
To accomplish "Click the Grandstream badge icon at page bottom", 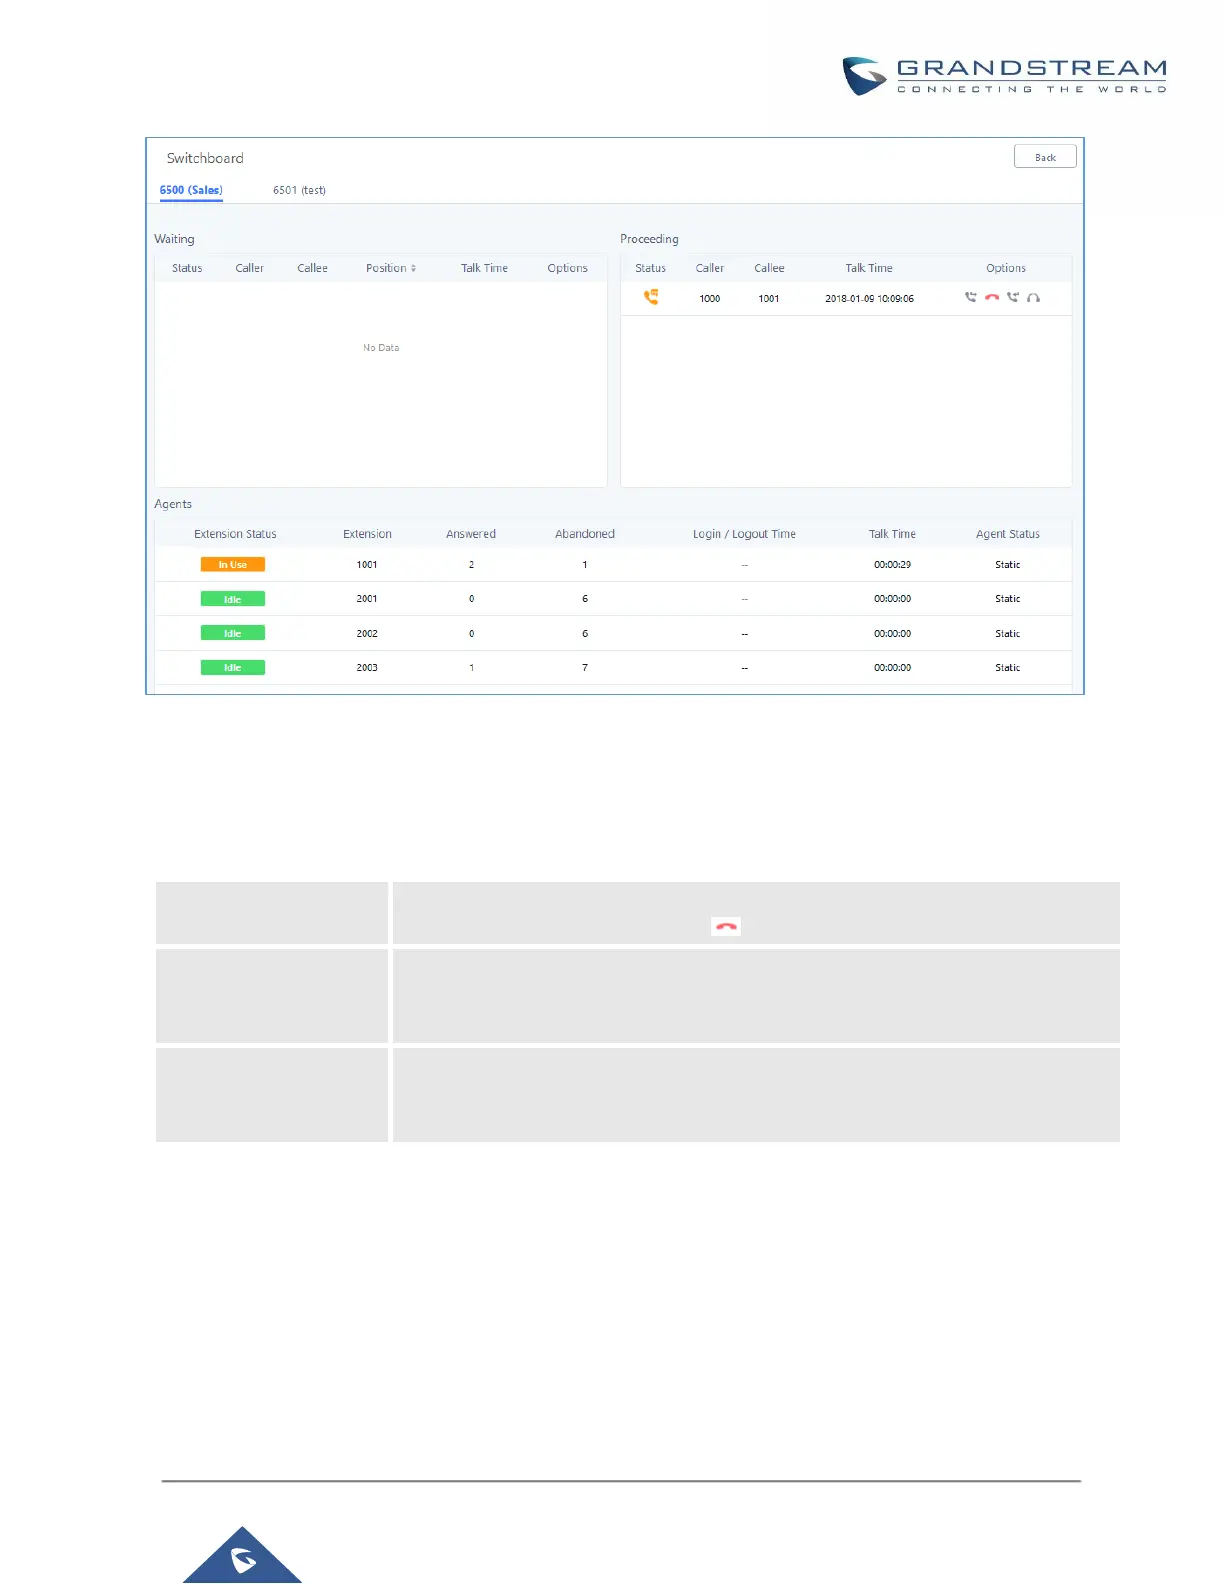I will [242, 1556].
